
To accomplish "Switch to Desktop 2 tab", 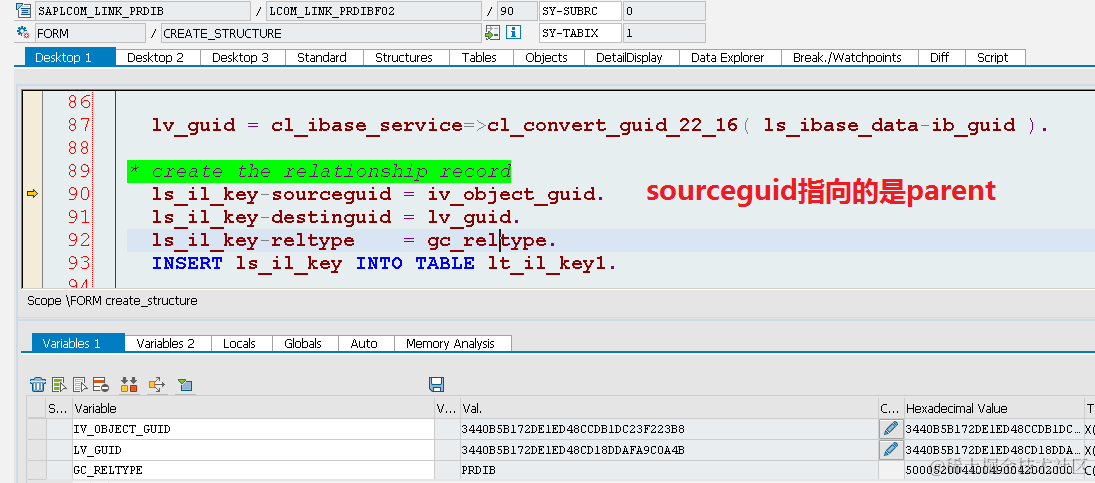I will 155,57.
